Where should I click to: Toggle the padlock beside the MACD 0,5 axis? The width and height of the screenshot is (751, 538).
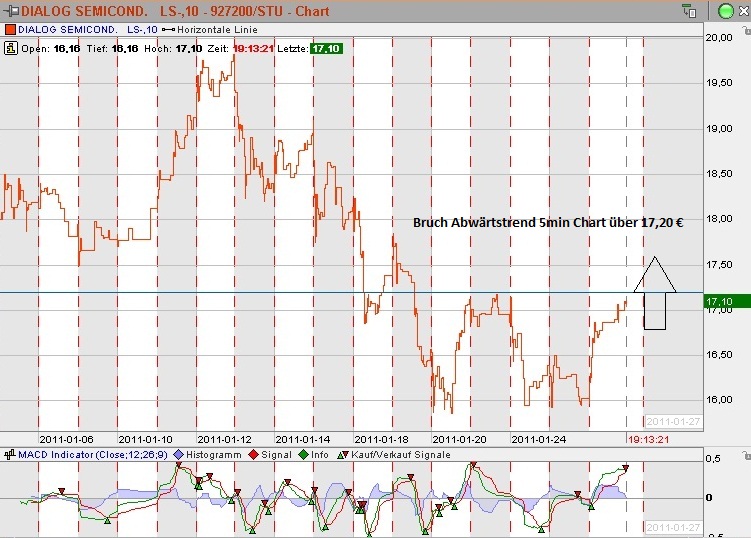[746, 455]
